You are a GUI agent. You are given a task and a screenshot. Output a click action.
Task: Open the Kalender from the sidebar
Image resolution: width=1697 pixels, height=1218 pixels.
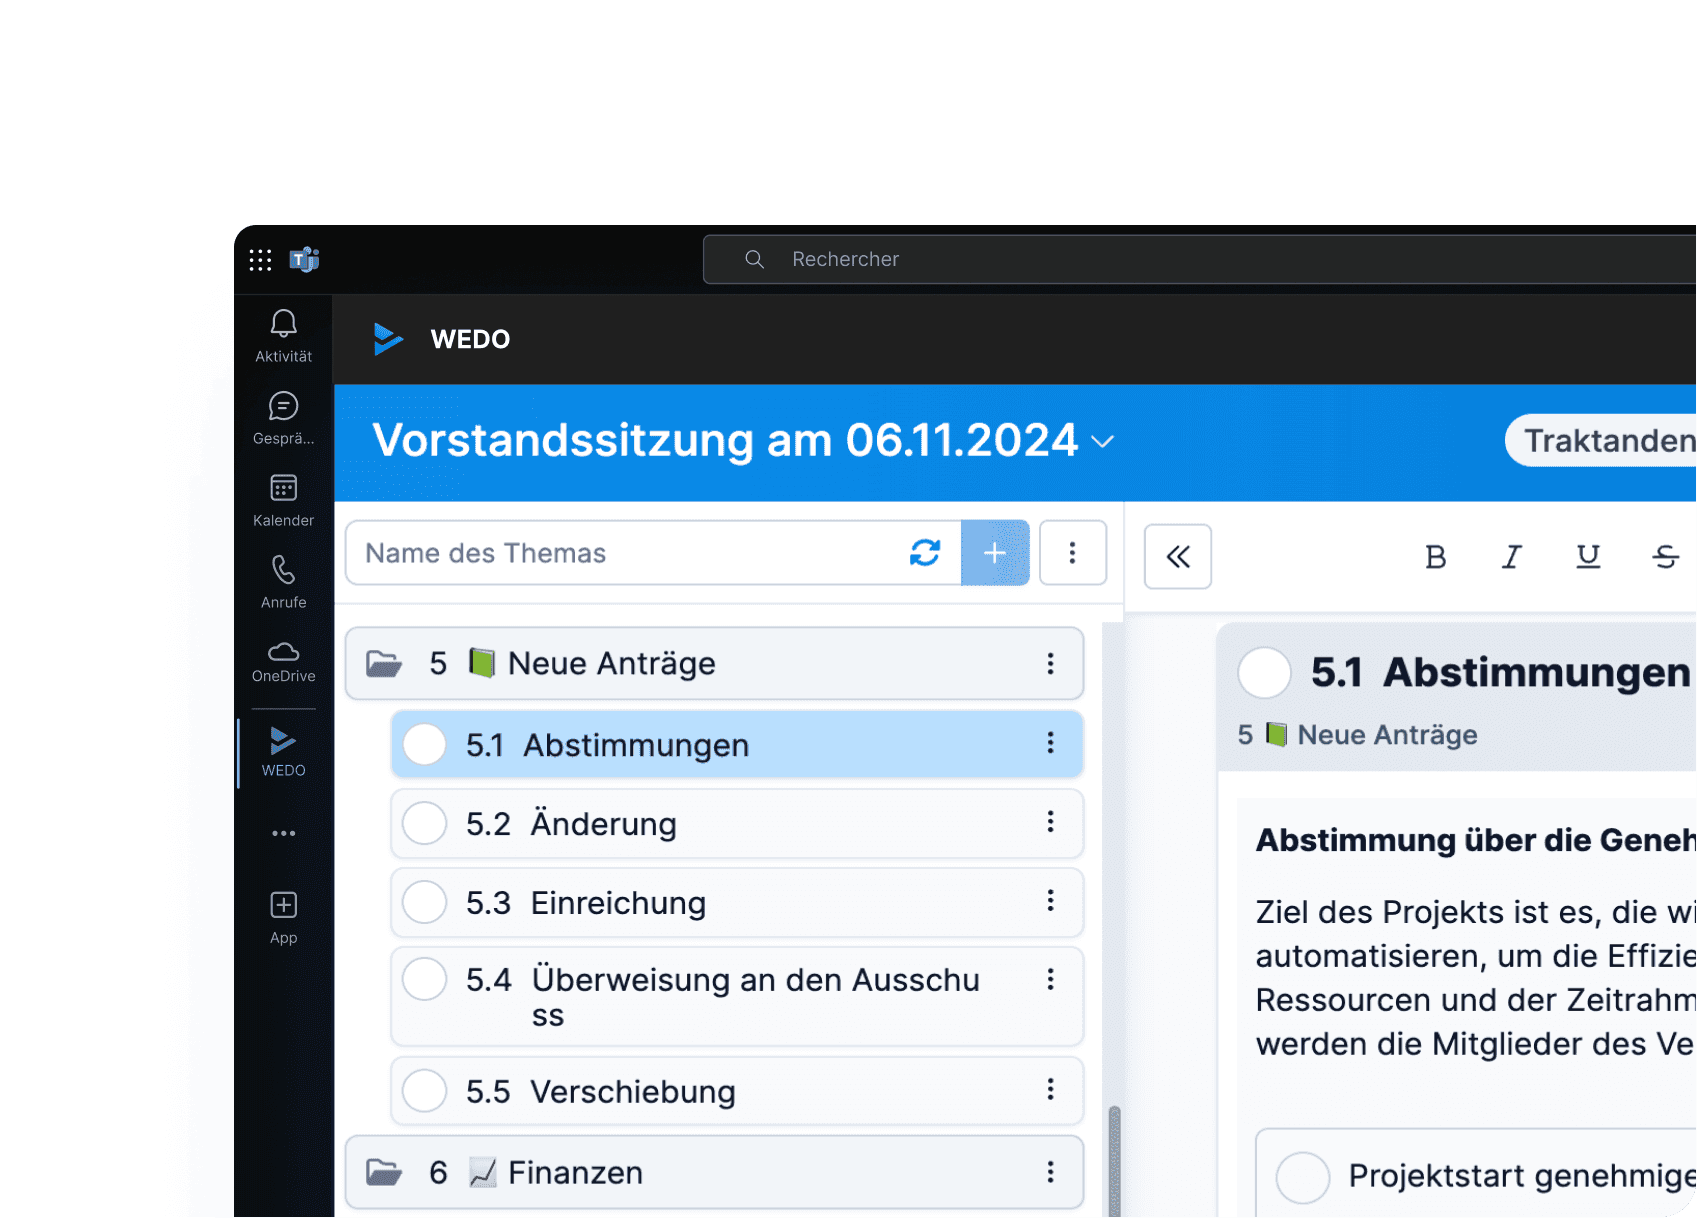[283, 489]
